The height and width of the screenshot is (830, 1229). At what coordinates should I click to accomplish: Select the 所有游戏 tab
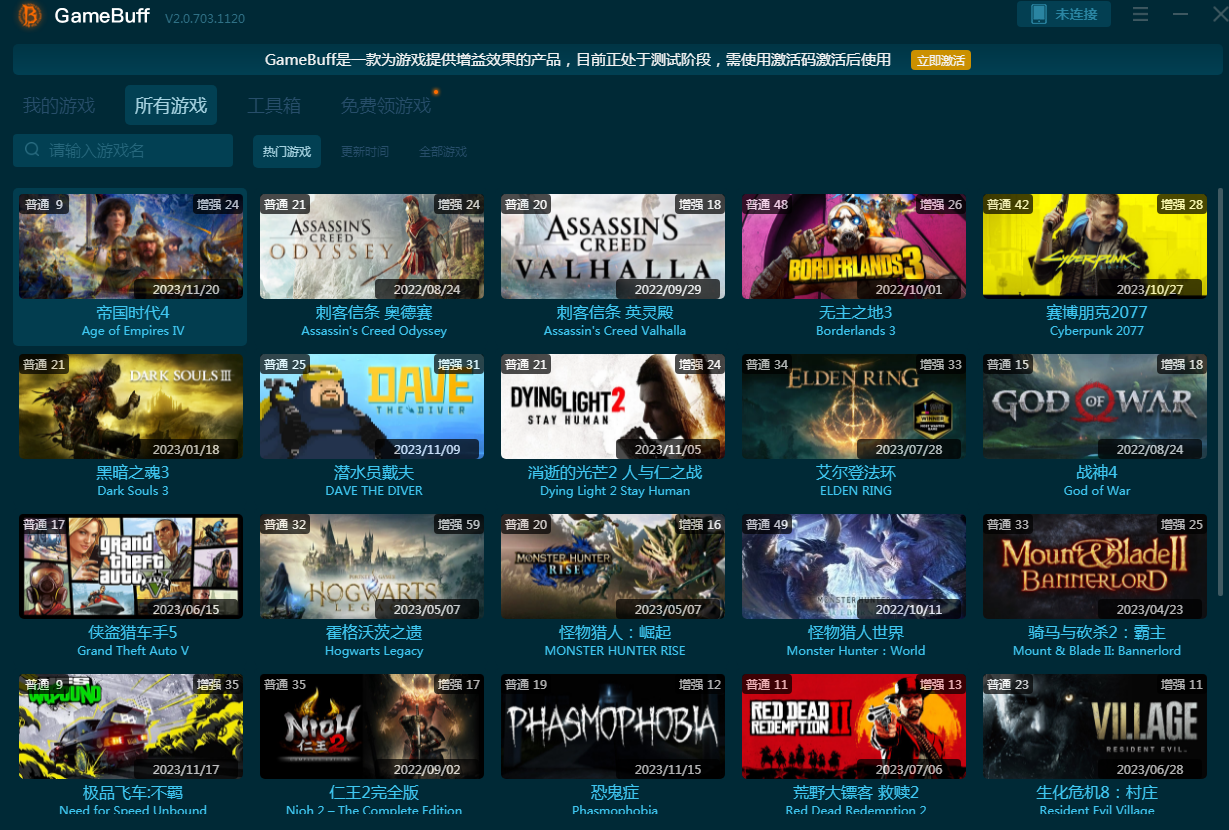click(171, 105)
